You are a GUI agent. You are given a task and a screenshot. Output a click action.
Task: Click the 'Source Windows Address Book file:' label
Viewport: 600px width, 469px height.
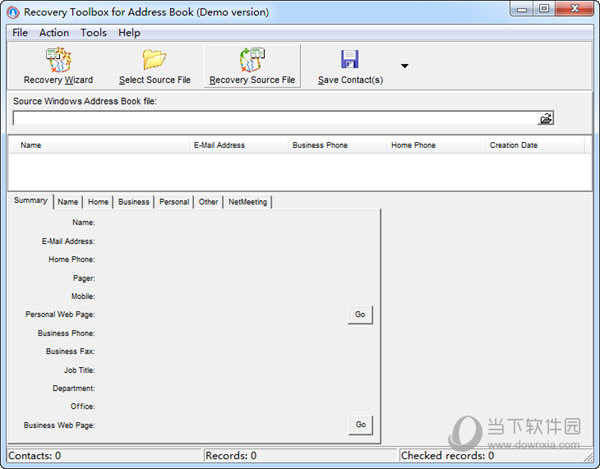[85, 101]
